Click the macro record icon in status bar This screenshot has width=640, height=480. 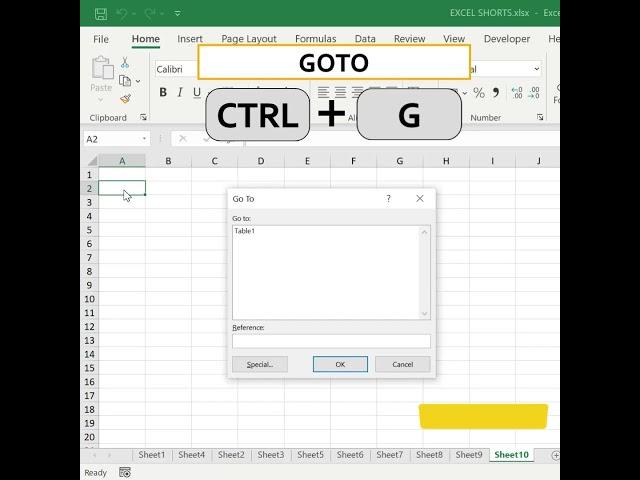(x=125, y=473)
